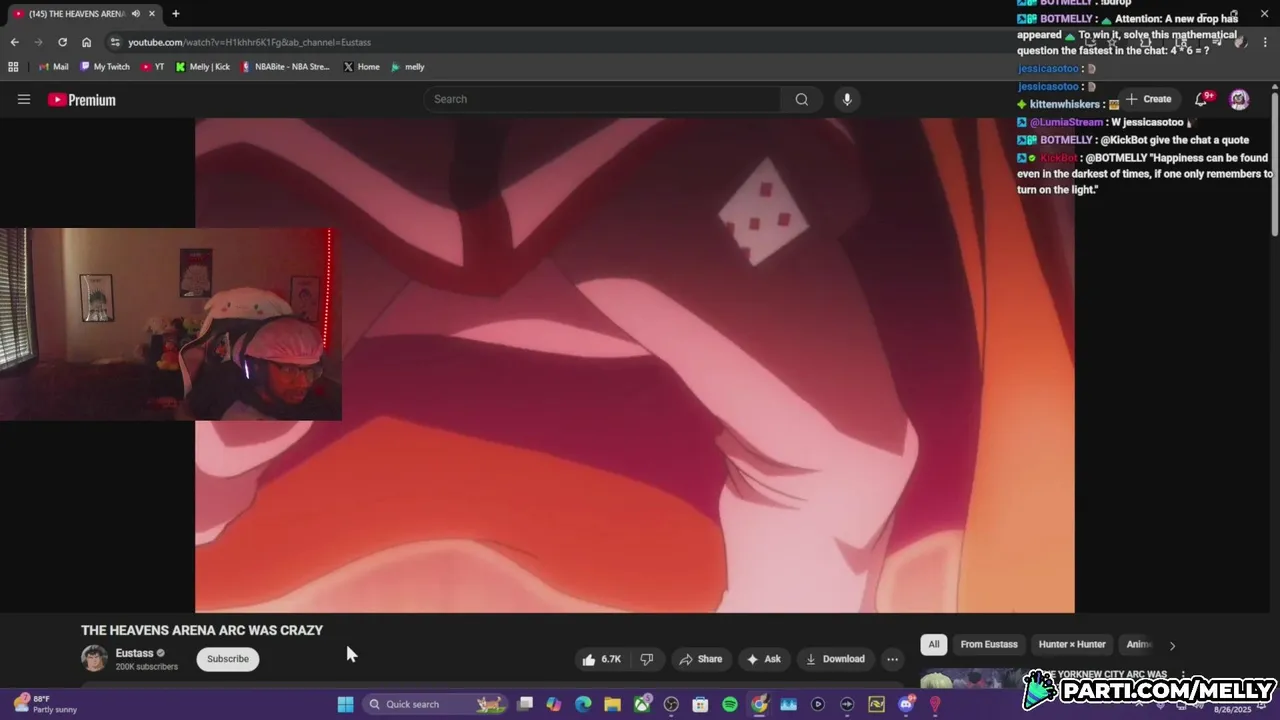Click the video title THE HEAVENS ARENA ARC
This screenshot has width=1280, height=720.
202,630
